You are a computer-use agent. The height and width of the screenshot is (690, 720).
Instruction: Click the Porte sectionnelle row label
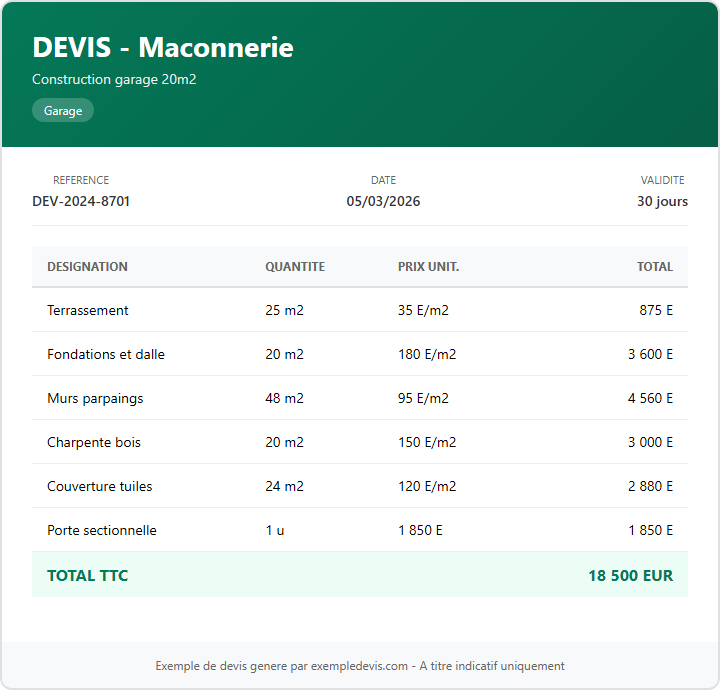point(102,530)
